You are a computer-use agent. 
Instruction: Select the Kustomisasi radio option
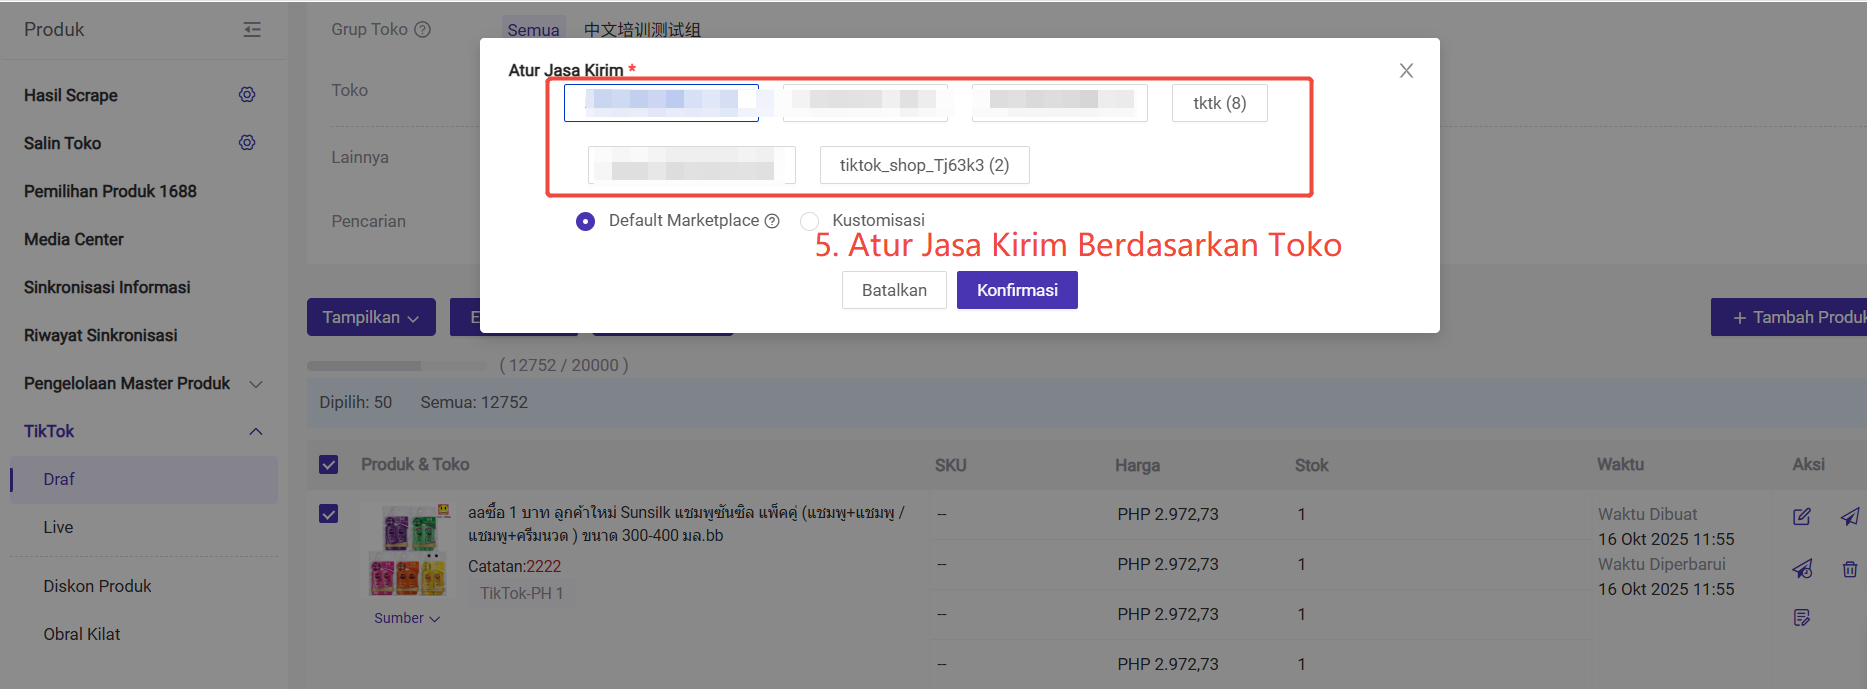(810, 221)
